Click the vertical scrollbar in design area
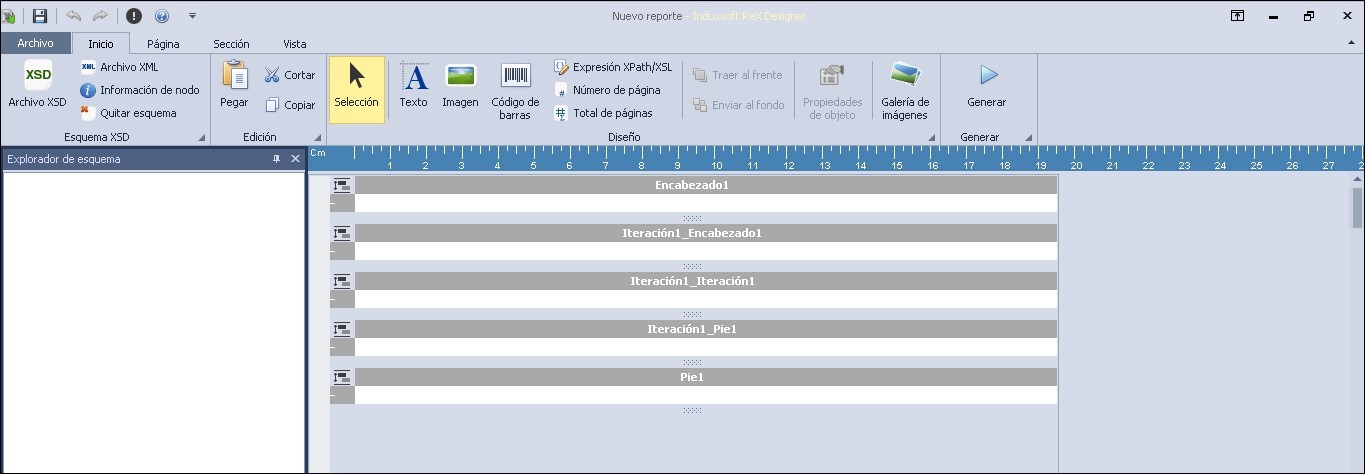Screen dimensions: 1365x474 (x=1357, y=208)
